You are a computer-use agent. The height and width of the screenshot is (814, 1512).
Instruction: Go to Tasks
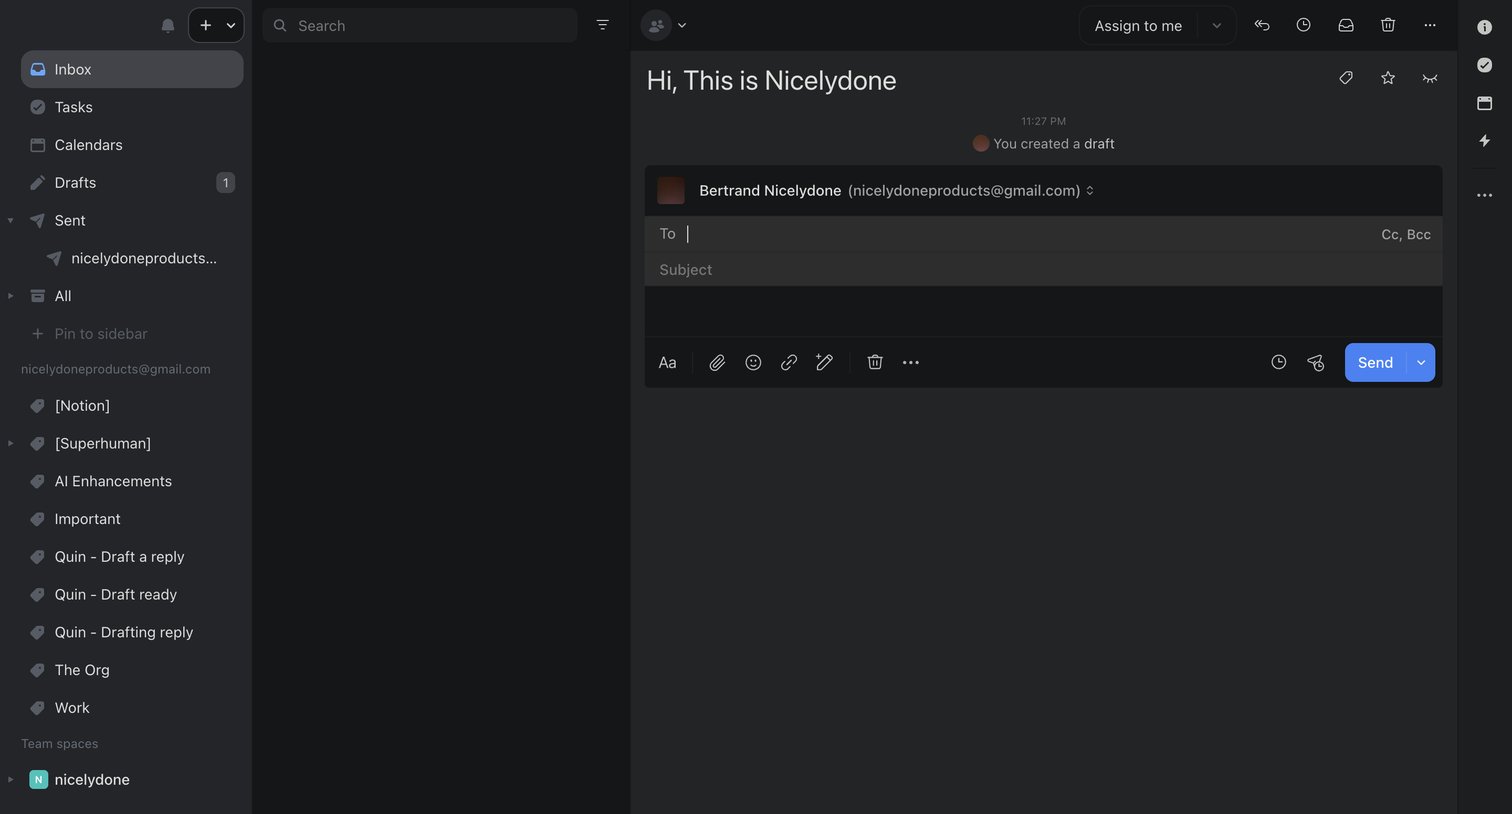[132, 107]
